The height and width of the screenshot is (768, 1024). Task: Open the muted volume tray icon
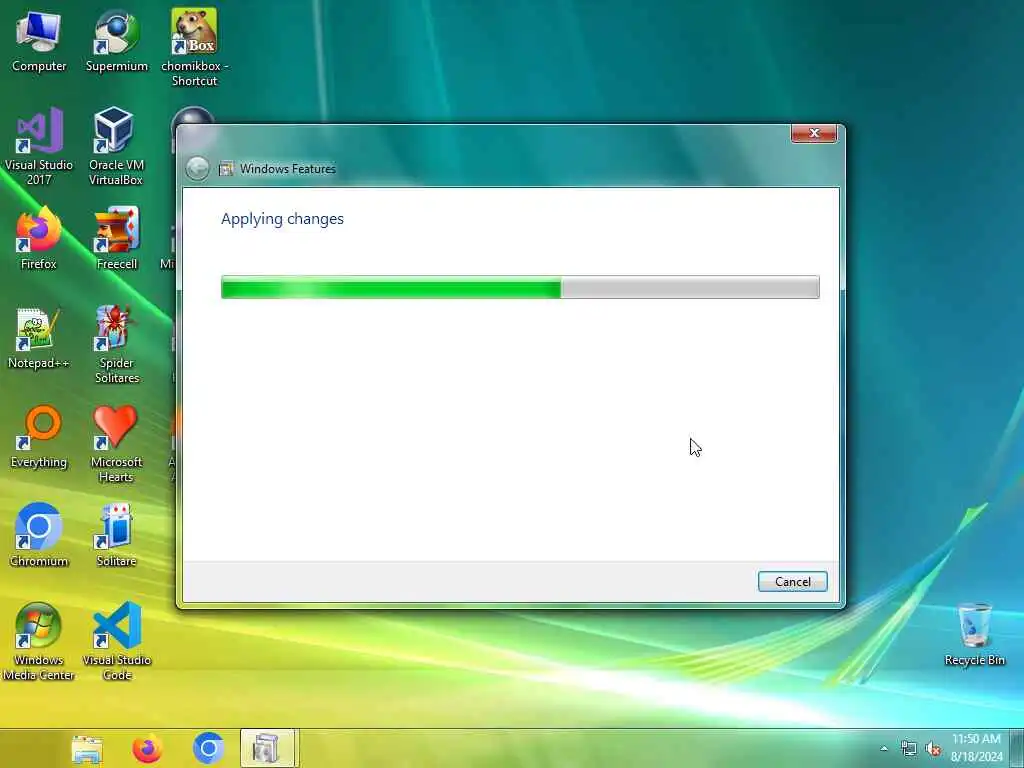click(x=933, y=748)
